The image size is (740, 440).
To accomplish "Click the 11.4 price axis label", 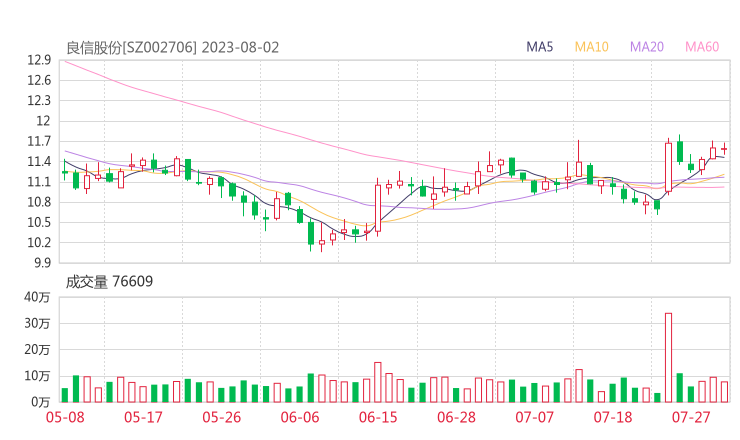I will coord(39,161).
